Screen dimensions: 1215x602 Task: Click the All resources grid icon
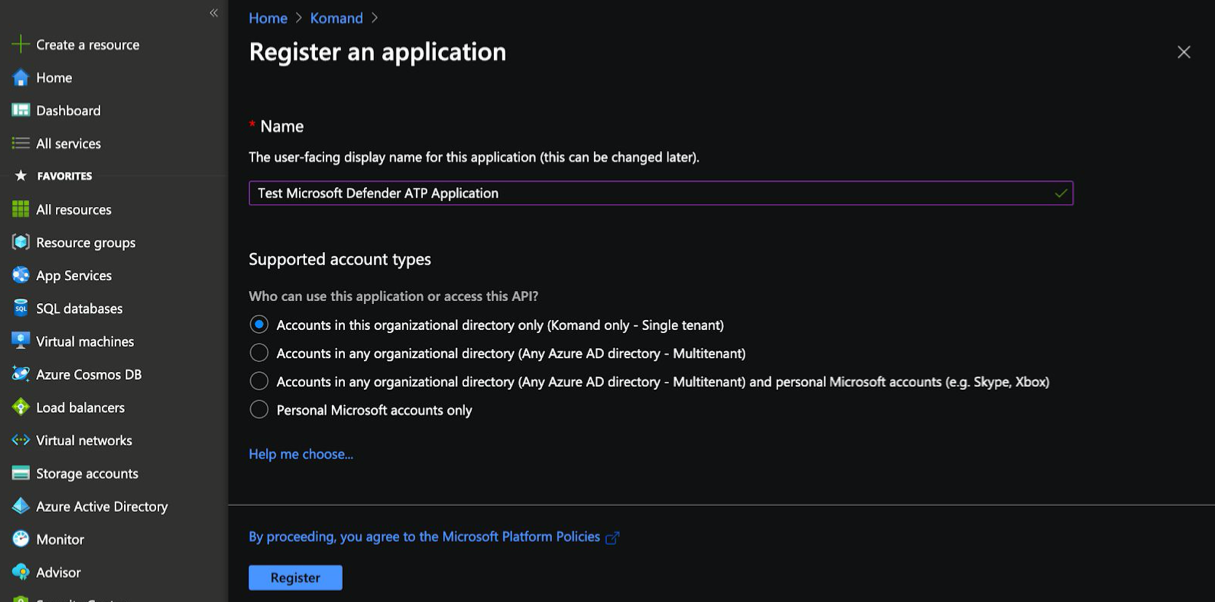[x=20, y=209]
